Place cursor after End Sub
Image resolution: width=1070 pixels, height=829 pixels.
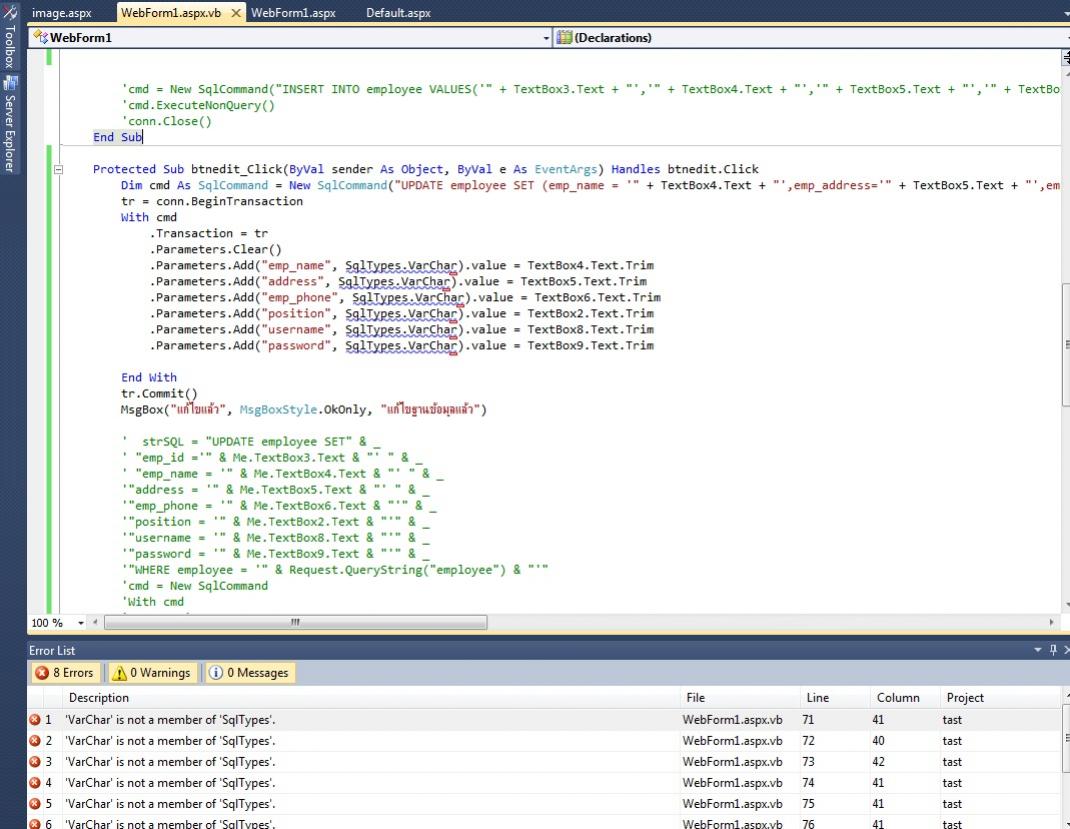pos(143,137)
